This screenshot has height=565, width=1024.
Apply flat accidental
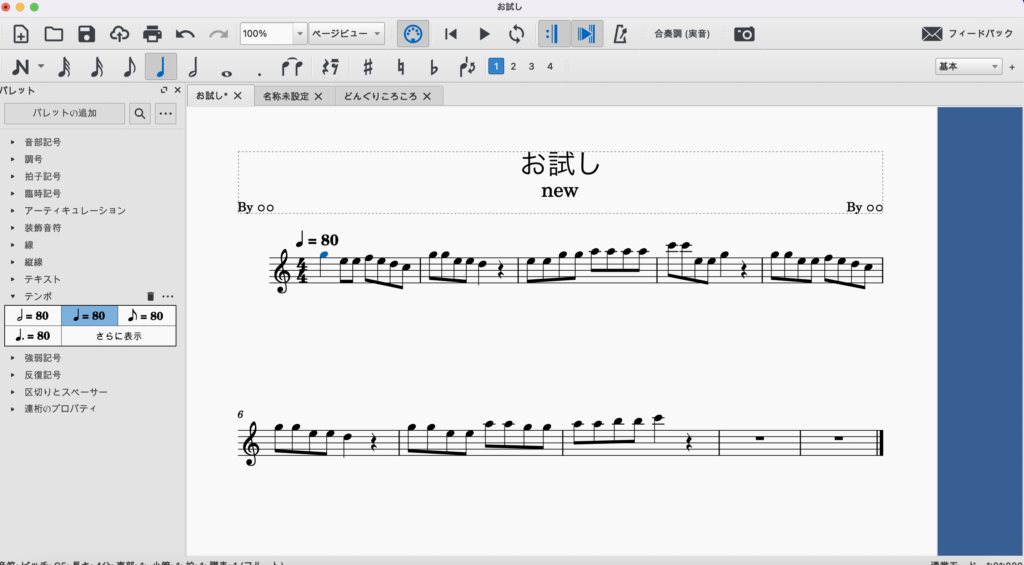tap(434, 67)
